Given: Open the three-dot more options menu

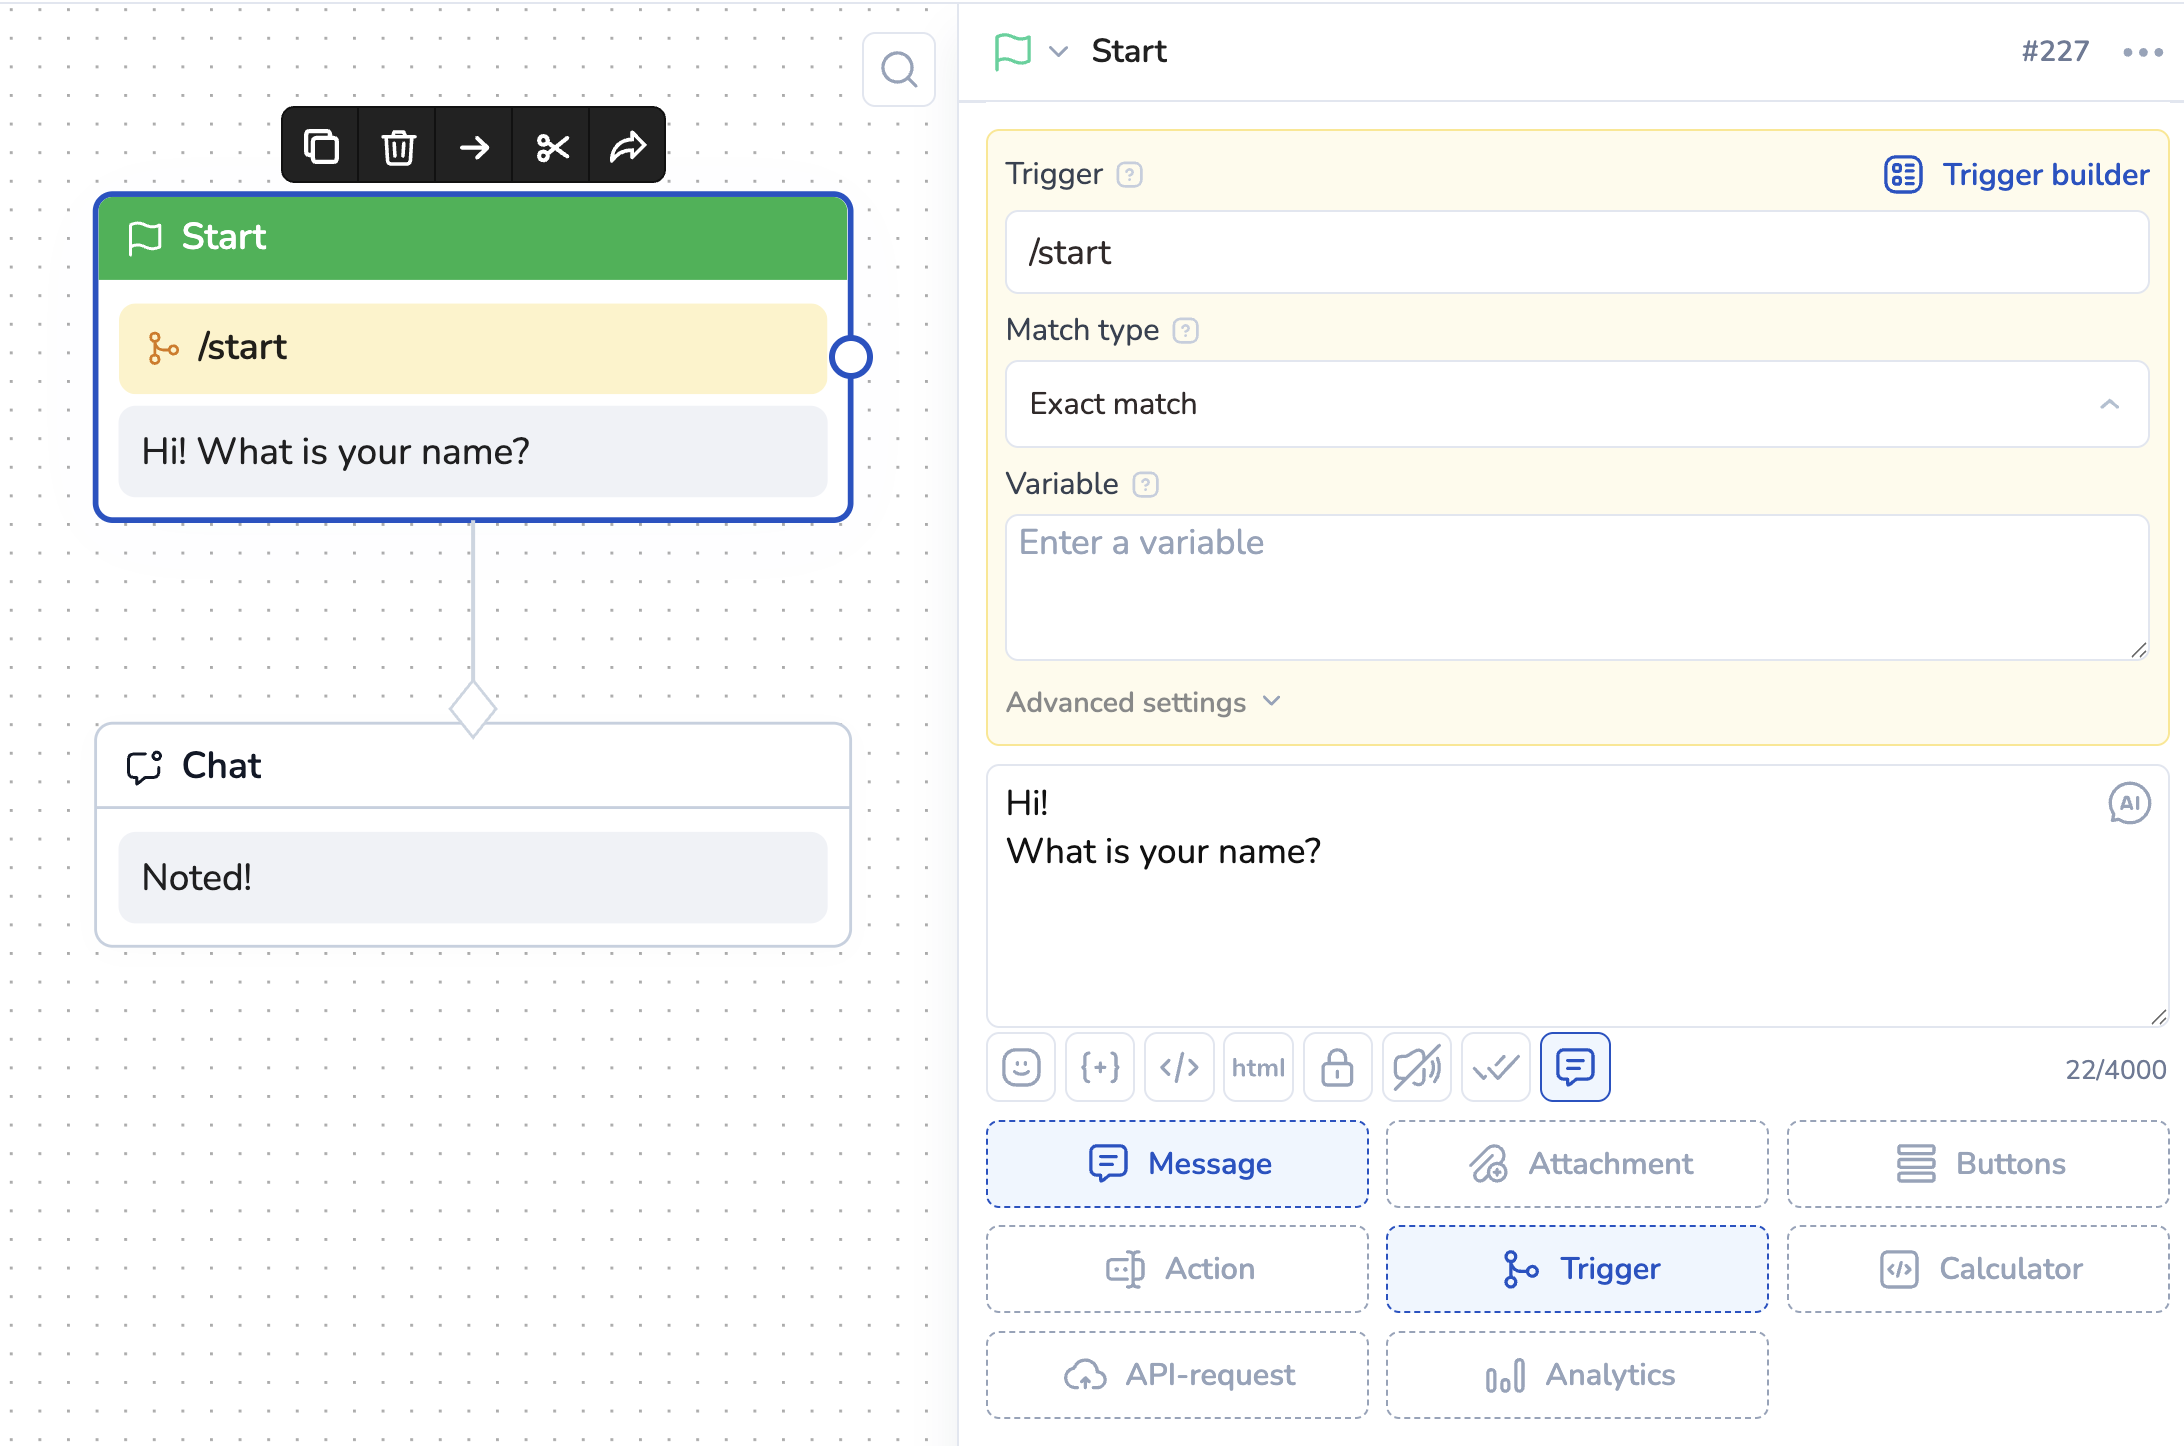Looking at the screenshot, I should pyautogui.click(x=2142, y=52).
